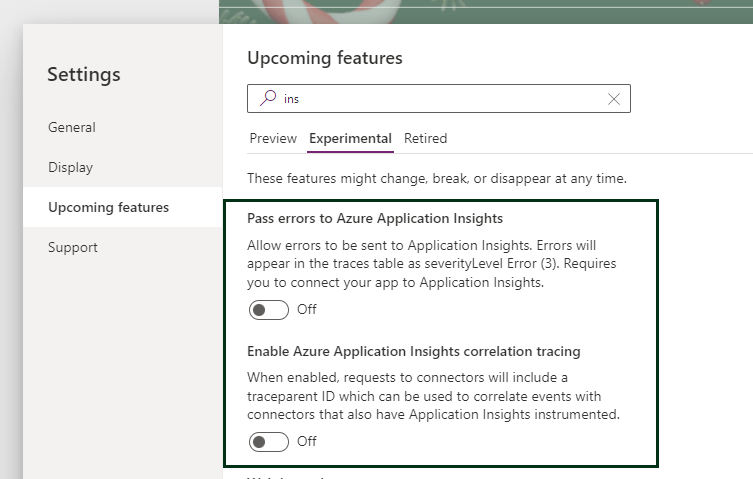Click the Off label beside the correlation tracing toggle
This screenshot has width=753, height=479.
pyautogui.click(x=306, y=442)
